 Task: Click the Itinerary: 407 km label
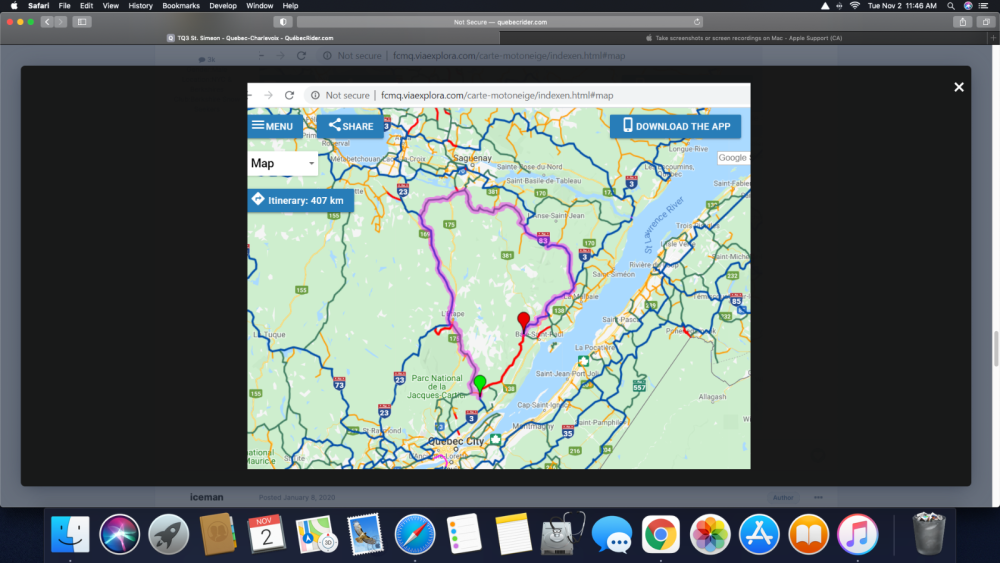(x=301, y=200)
